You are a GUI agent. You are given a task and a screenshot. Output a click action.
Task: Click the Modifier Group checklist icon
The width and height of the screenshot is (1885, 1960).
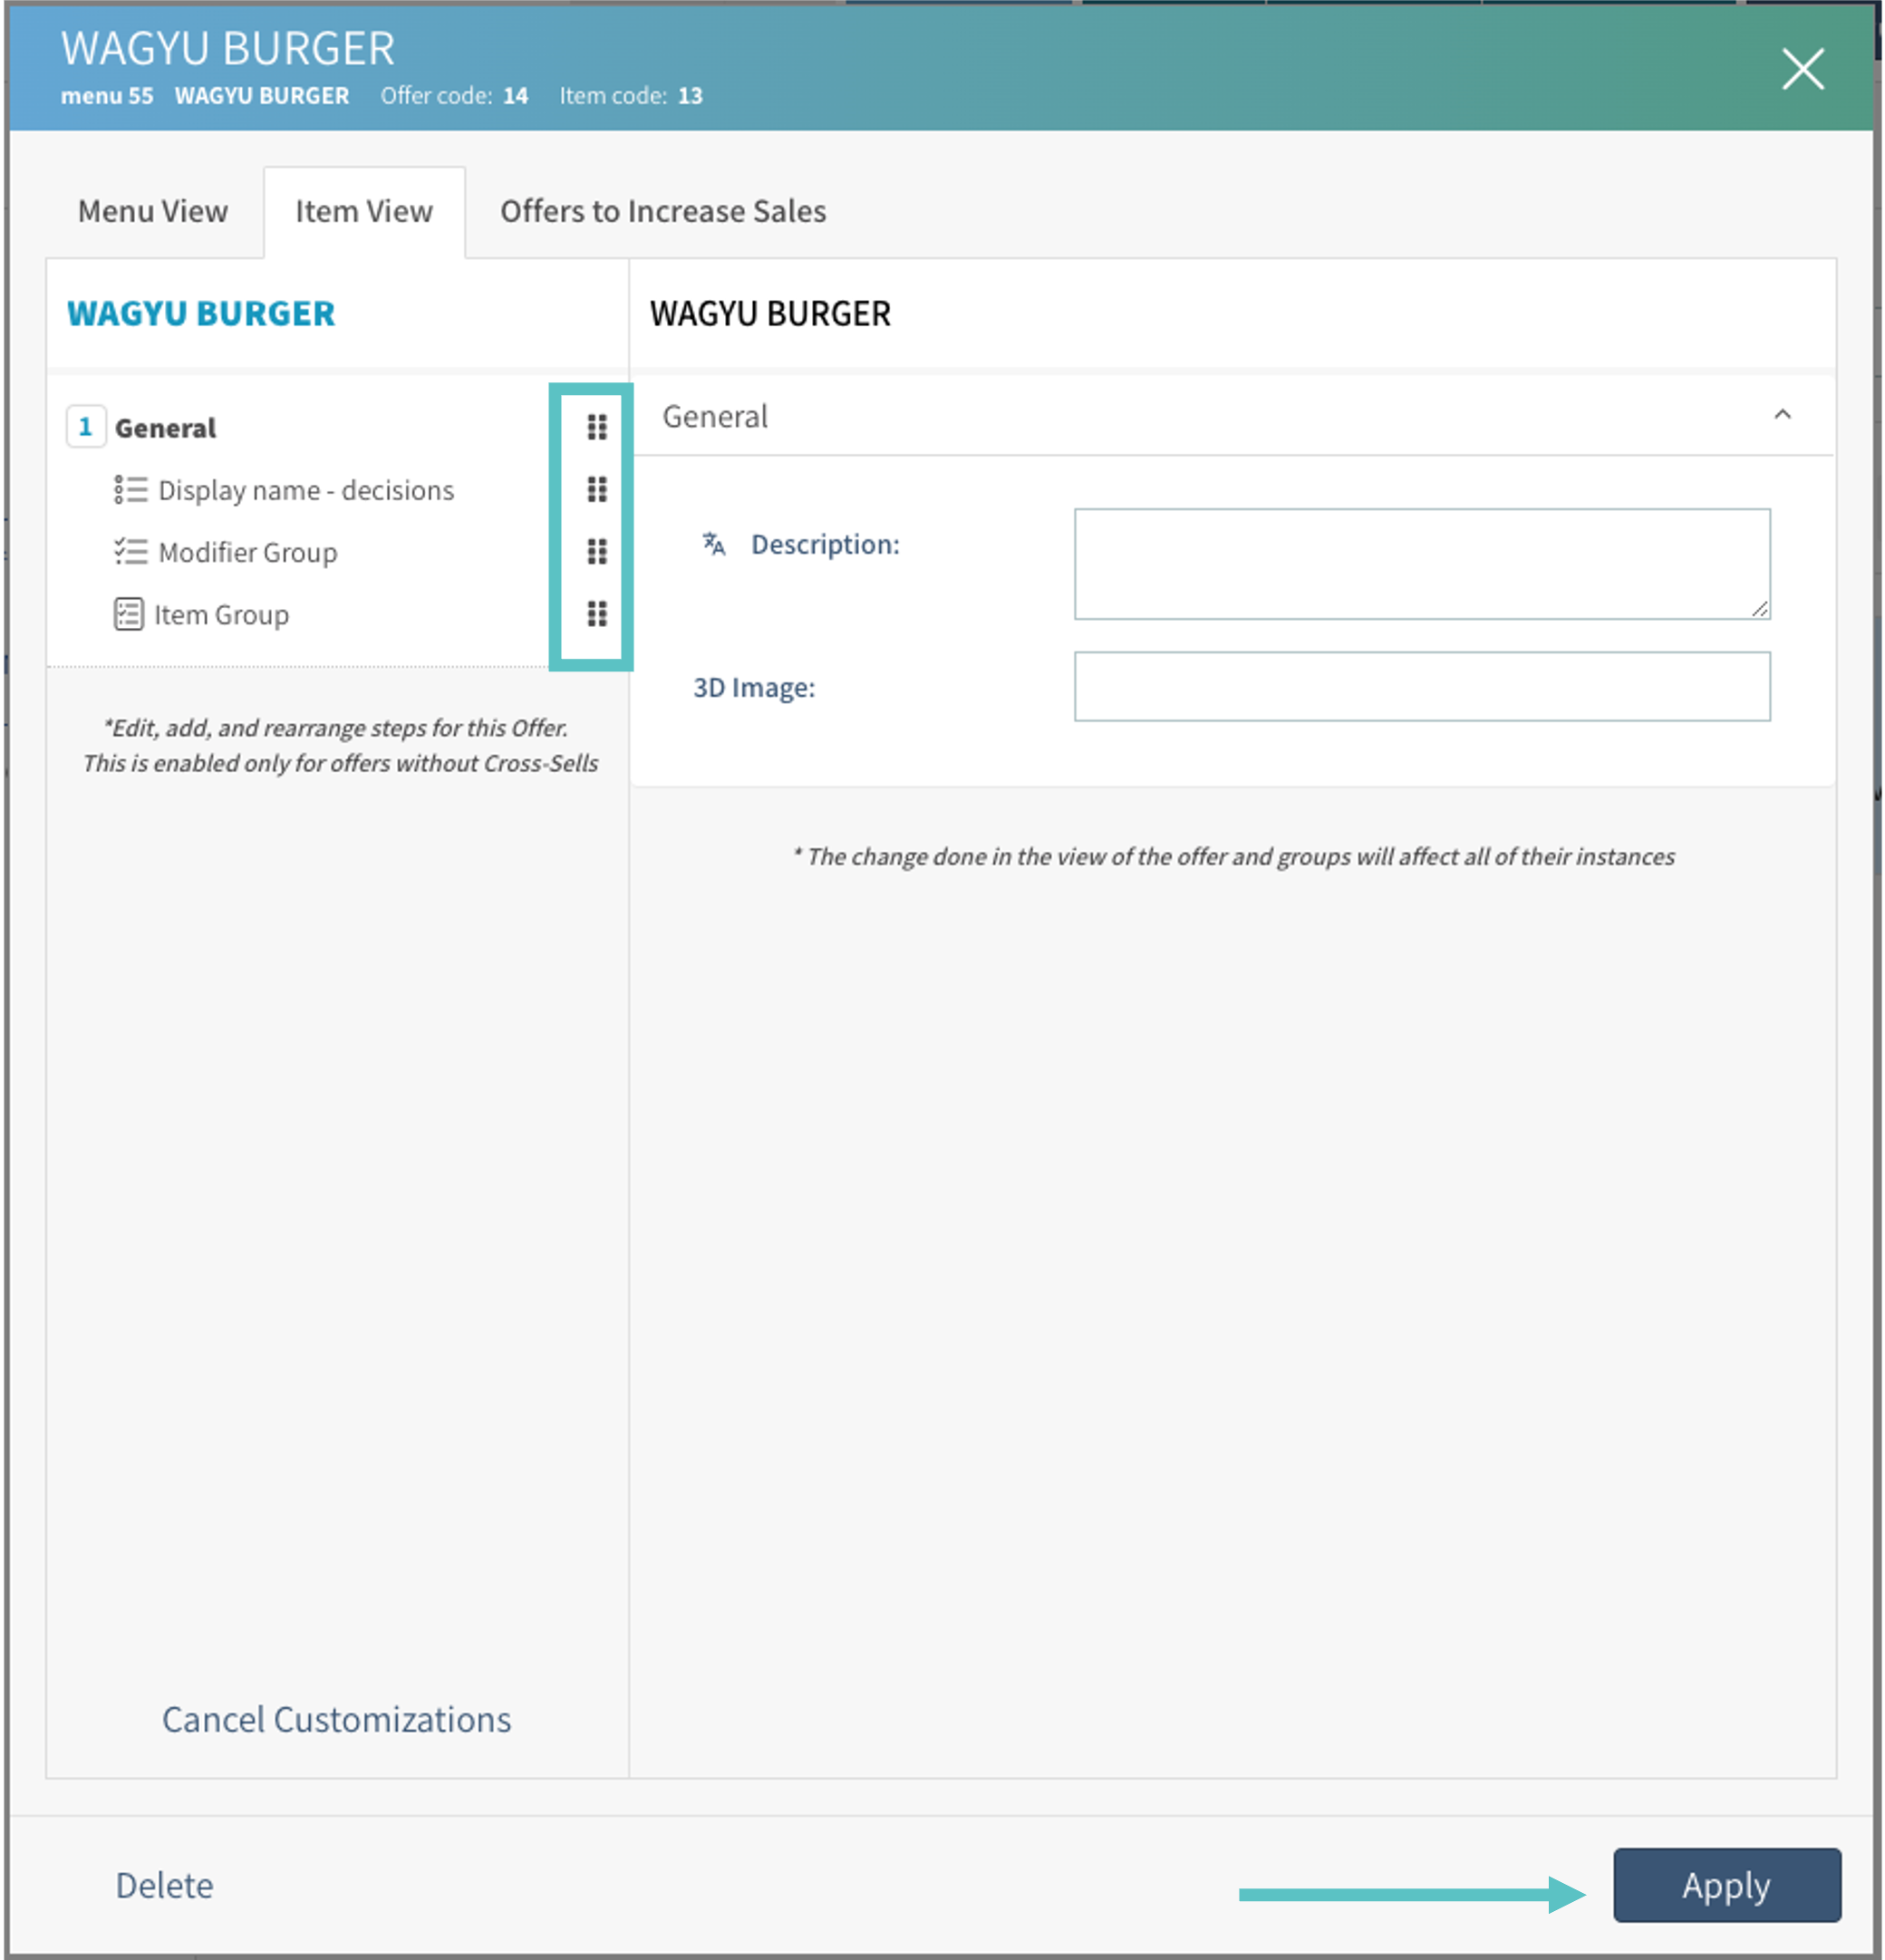point(130,552)
